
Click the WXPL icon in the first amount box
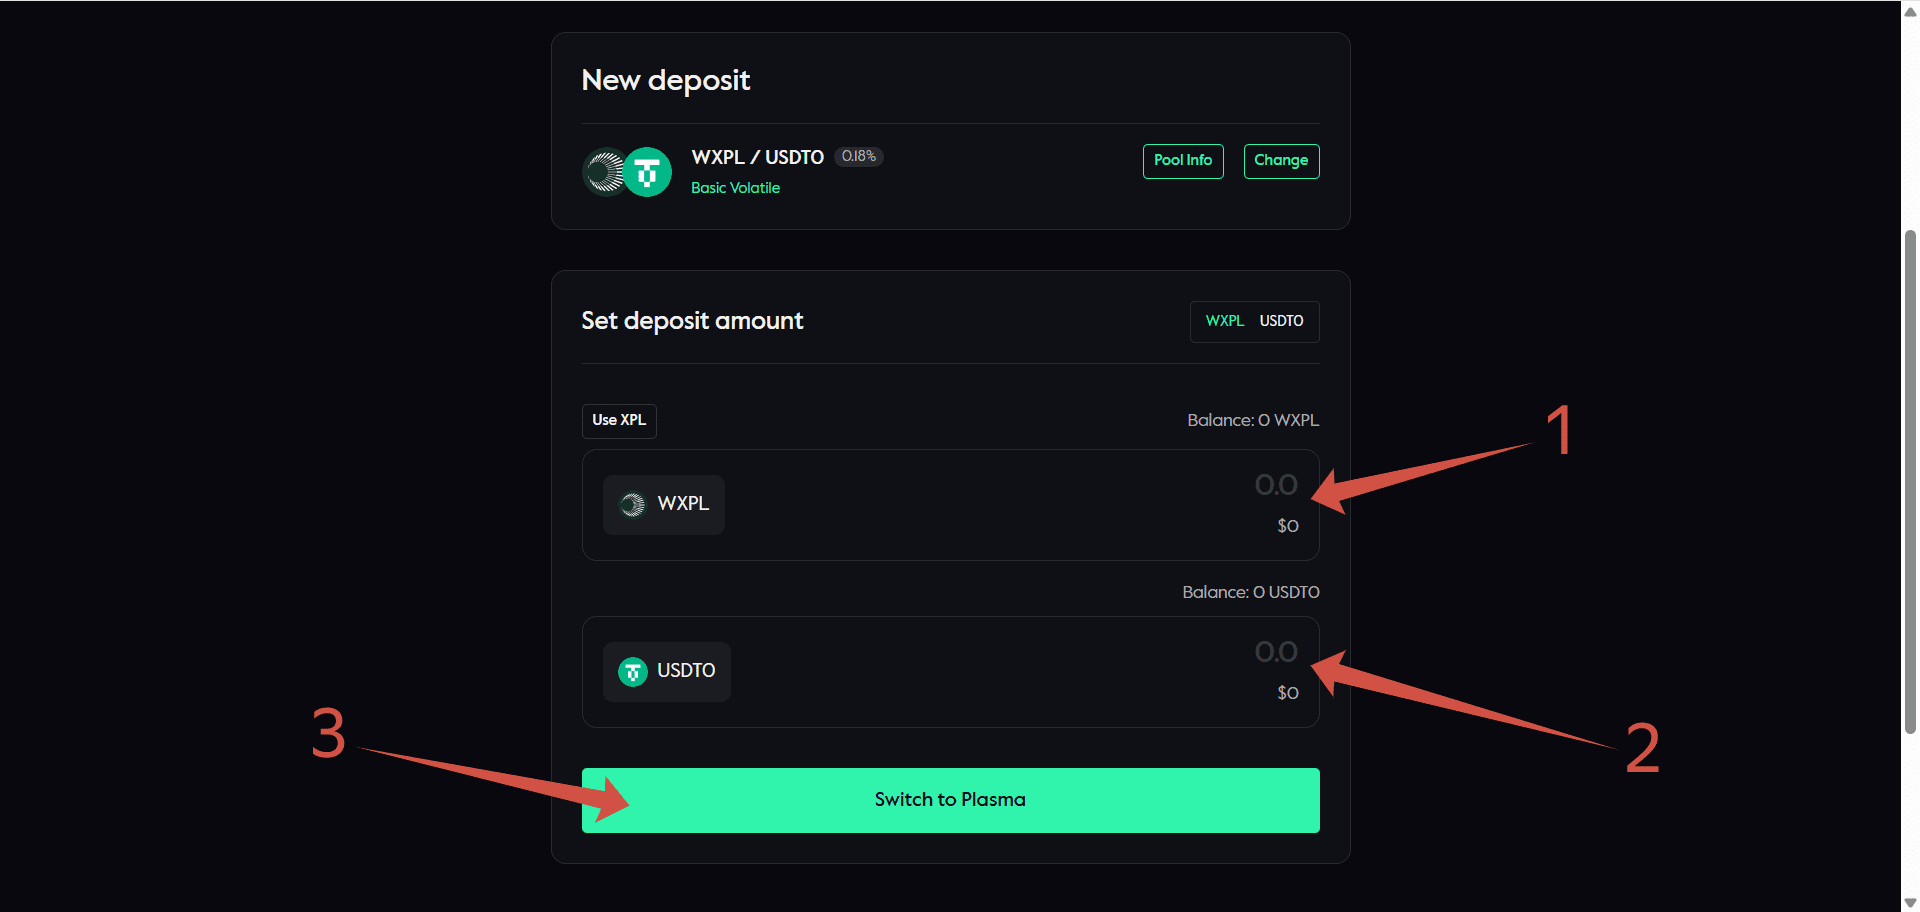point(632,505)
